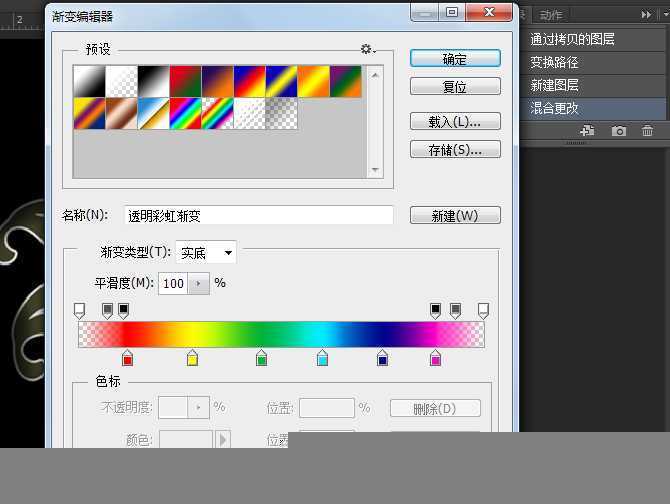Select the chrome gradient preset
This screenshot has height=504, width=670.
[153, 113]
